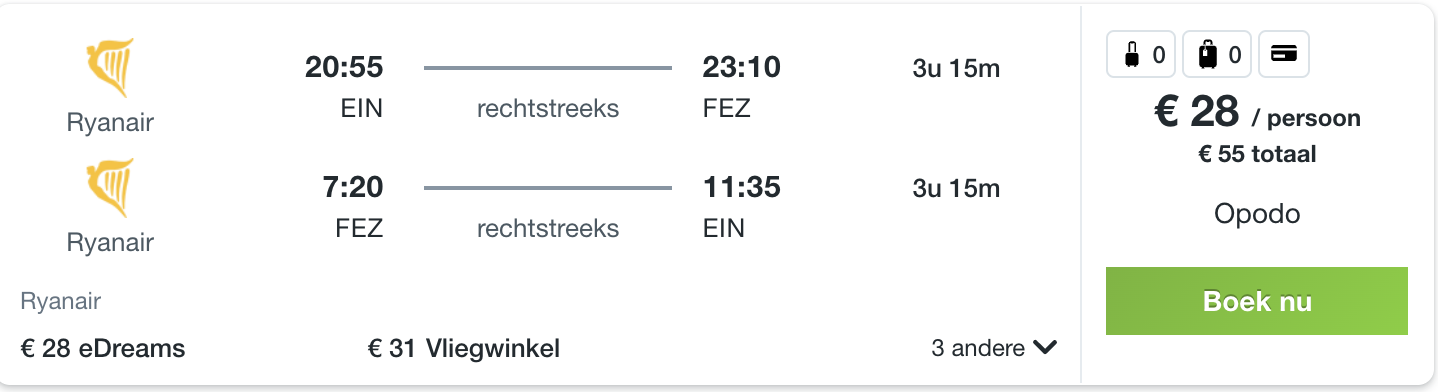This screenshot has height=392, width=1438.
Task: Expand the 3 andere price options
Action: click(994, 348)
